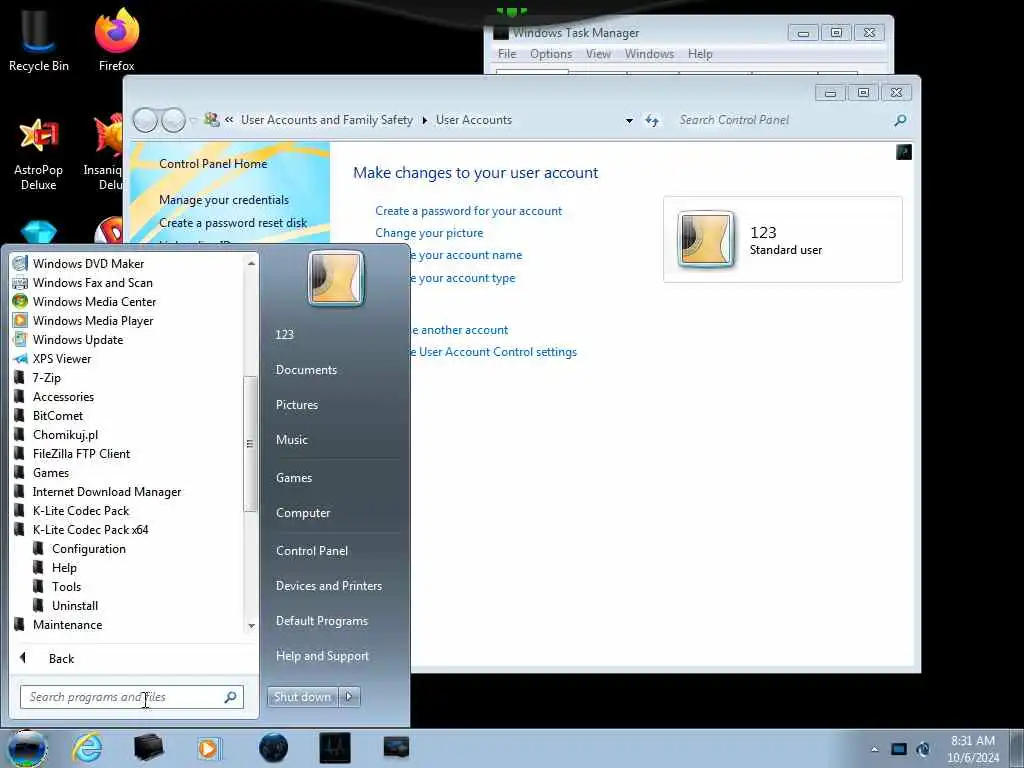Open View menu in Task Manager

click(x=598, y=54)
